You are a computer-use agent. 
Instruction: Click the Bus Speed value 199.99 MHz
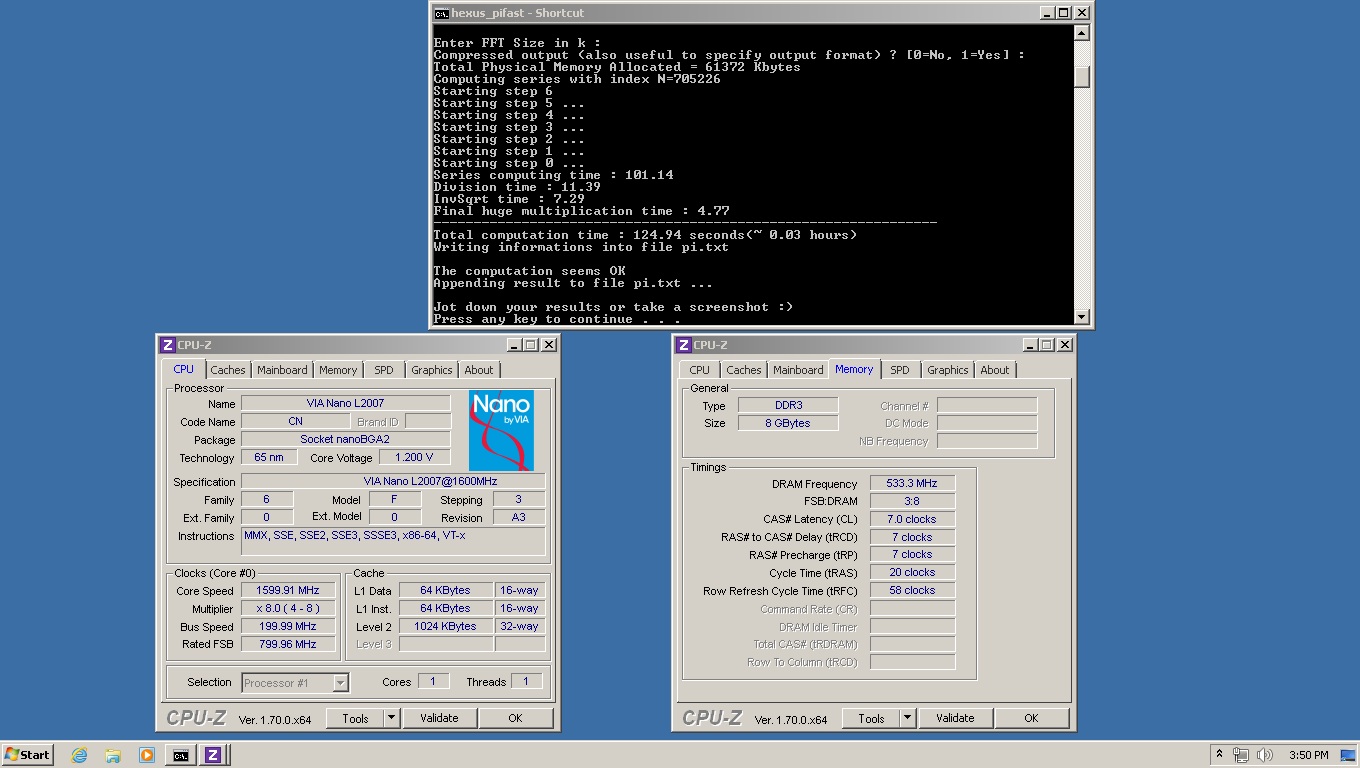pos(288,626)
